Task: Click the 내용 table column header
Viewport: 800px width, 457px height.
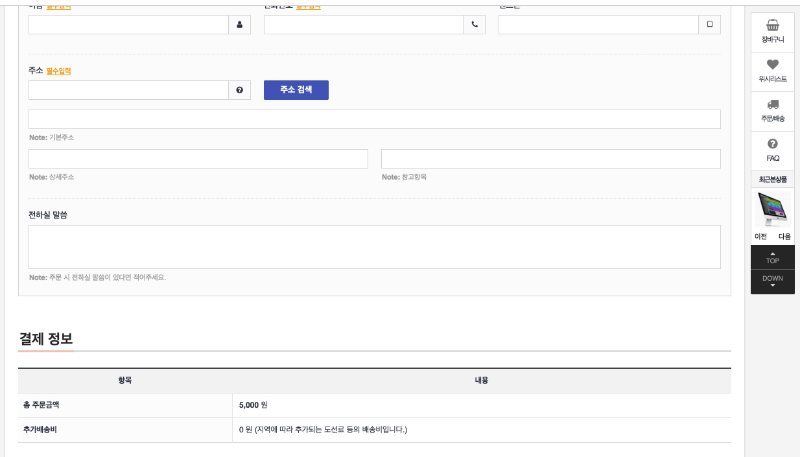Action: click(482, 380)
